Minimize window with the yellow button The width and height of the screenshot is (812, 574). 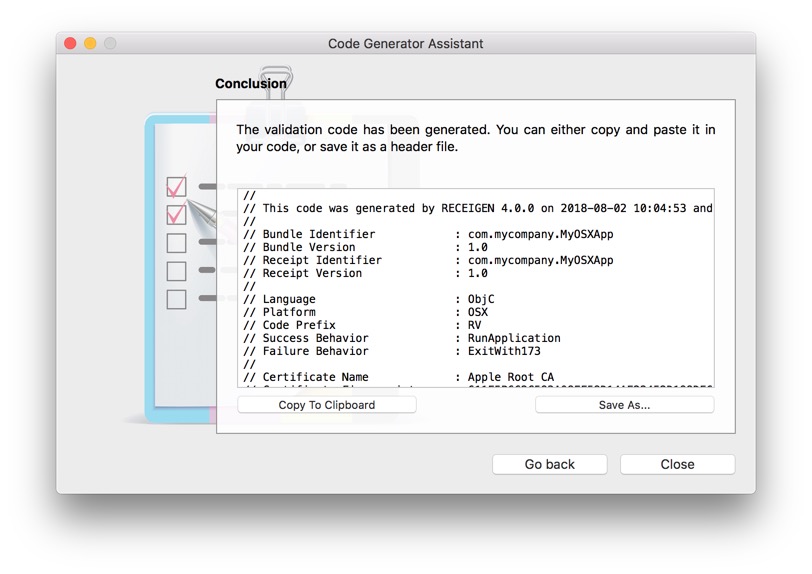(x=90, y=44)
